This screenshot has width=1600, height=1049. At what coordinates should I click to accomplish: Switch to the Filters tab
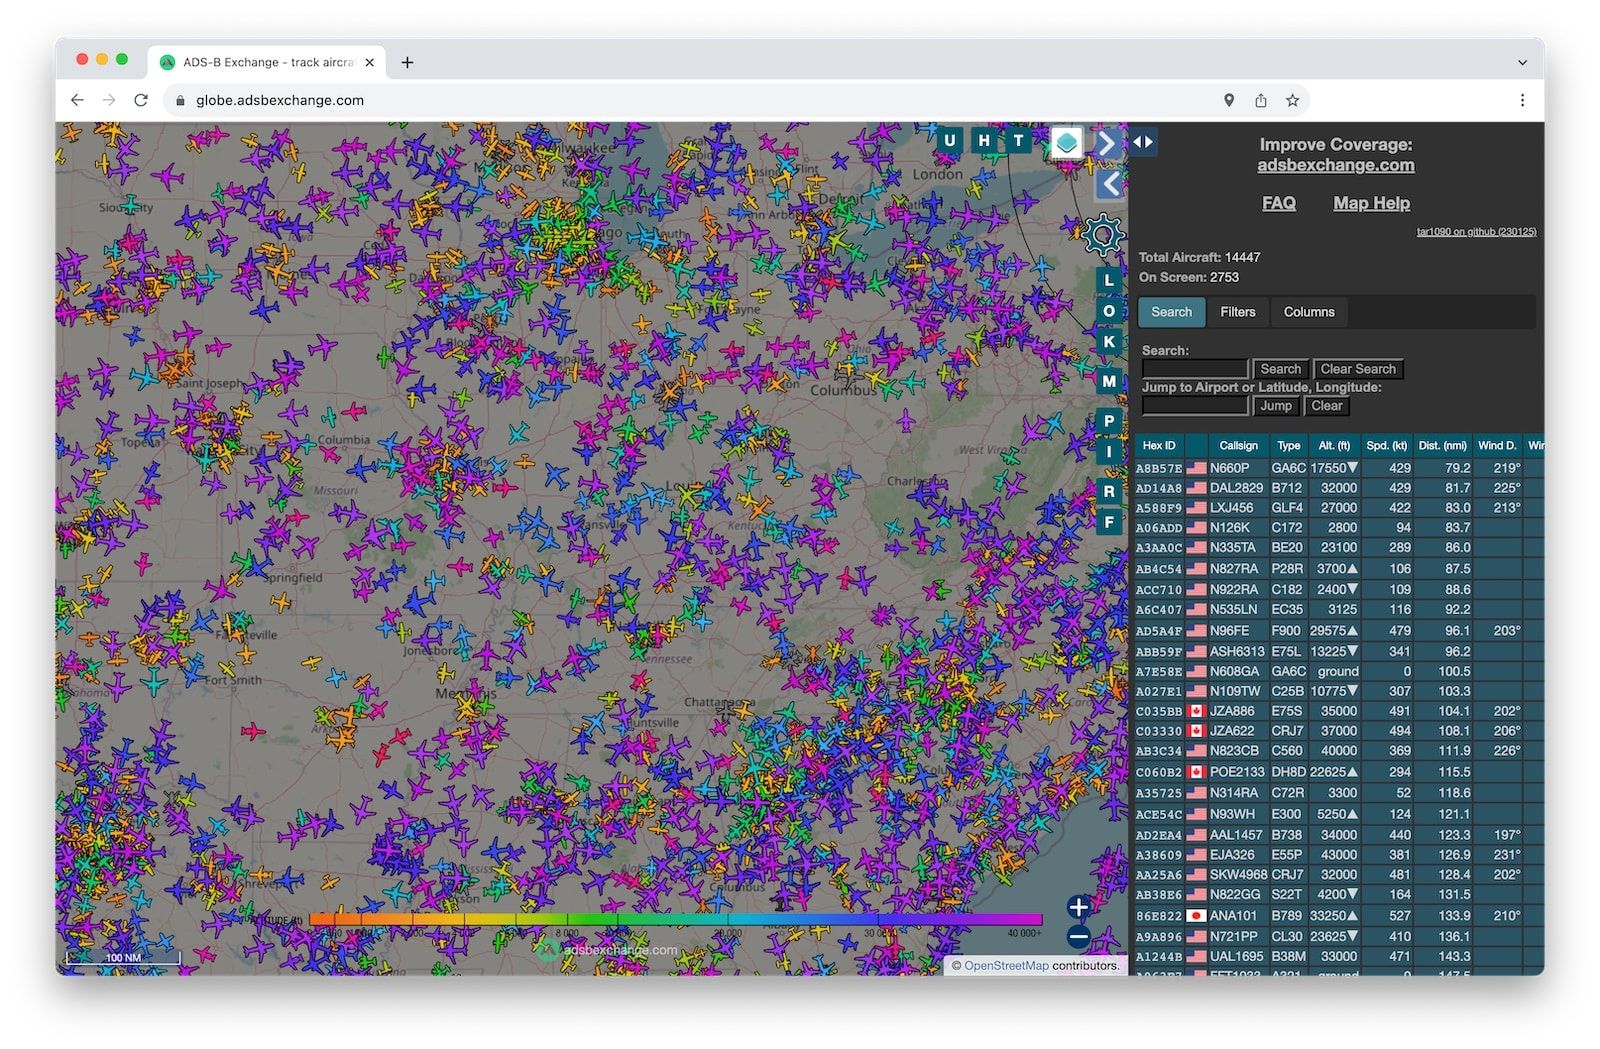pos(1237,312)
